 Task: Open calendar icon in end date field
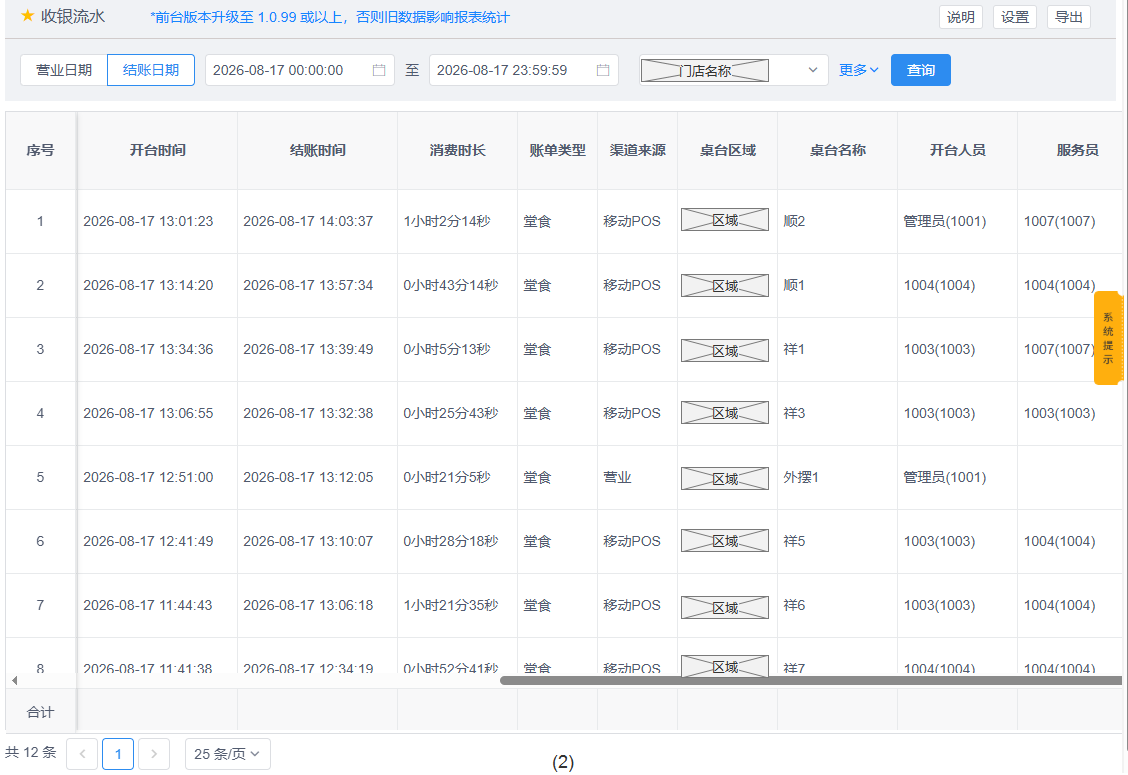tap(603, 70)
